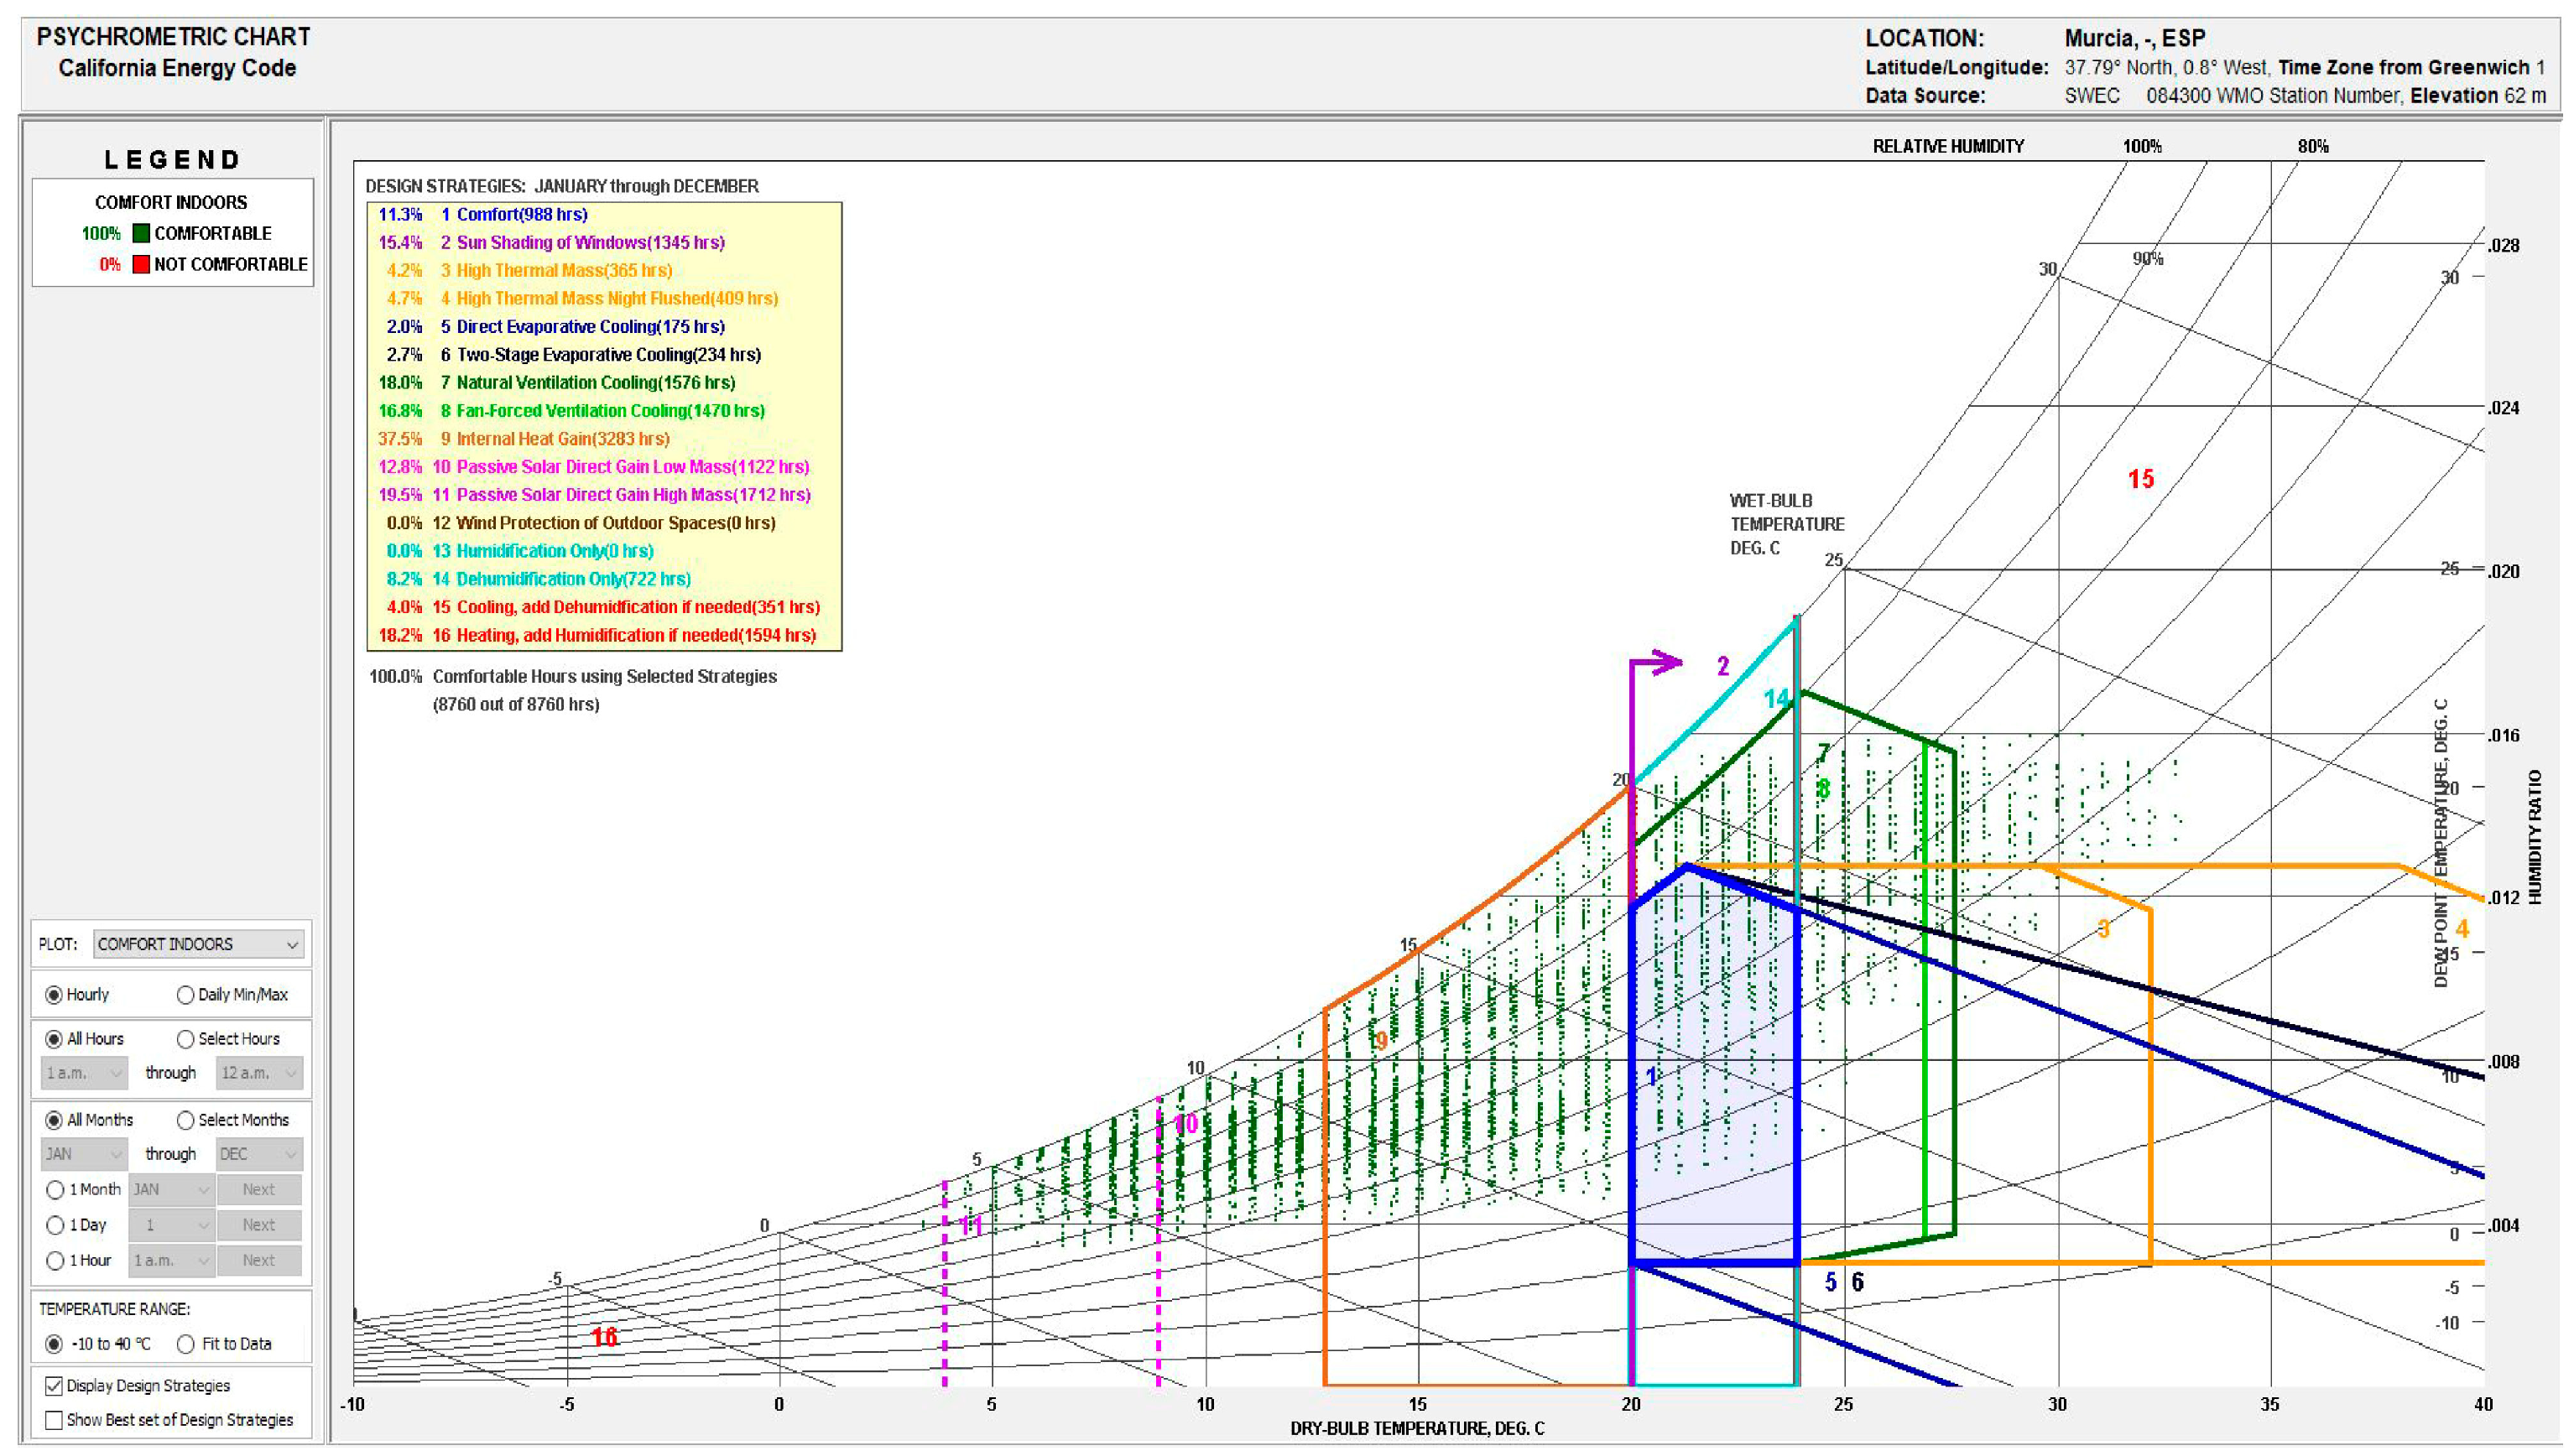
Task: Select the Hourly radio button
Action: pos(54,995)
